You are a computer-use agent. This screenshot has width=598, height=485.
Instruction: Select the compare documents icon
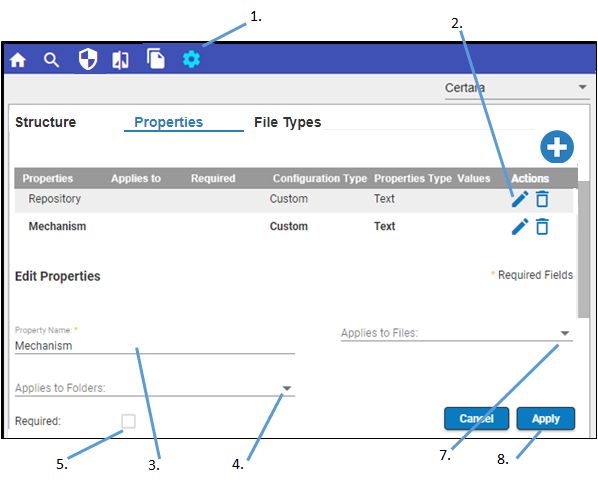point(120,60)
